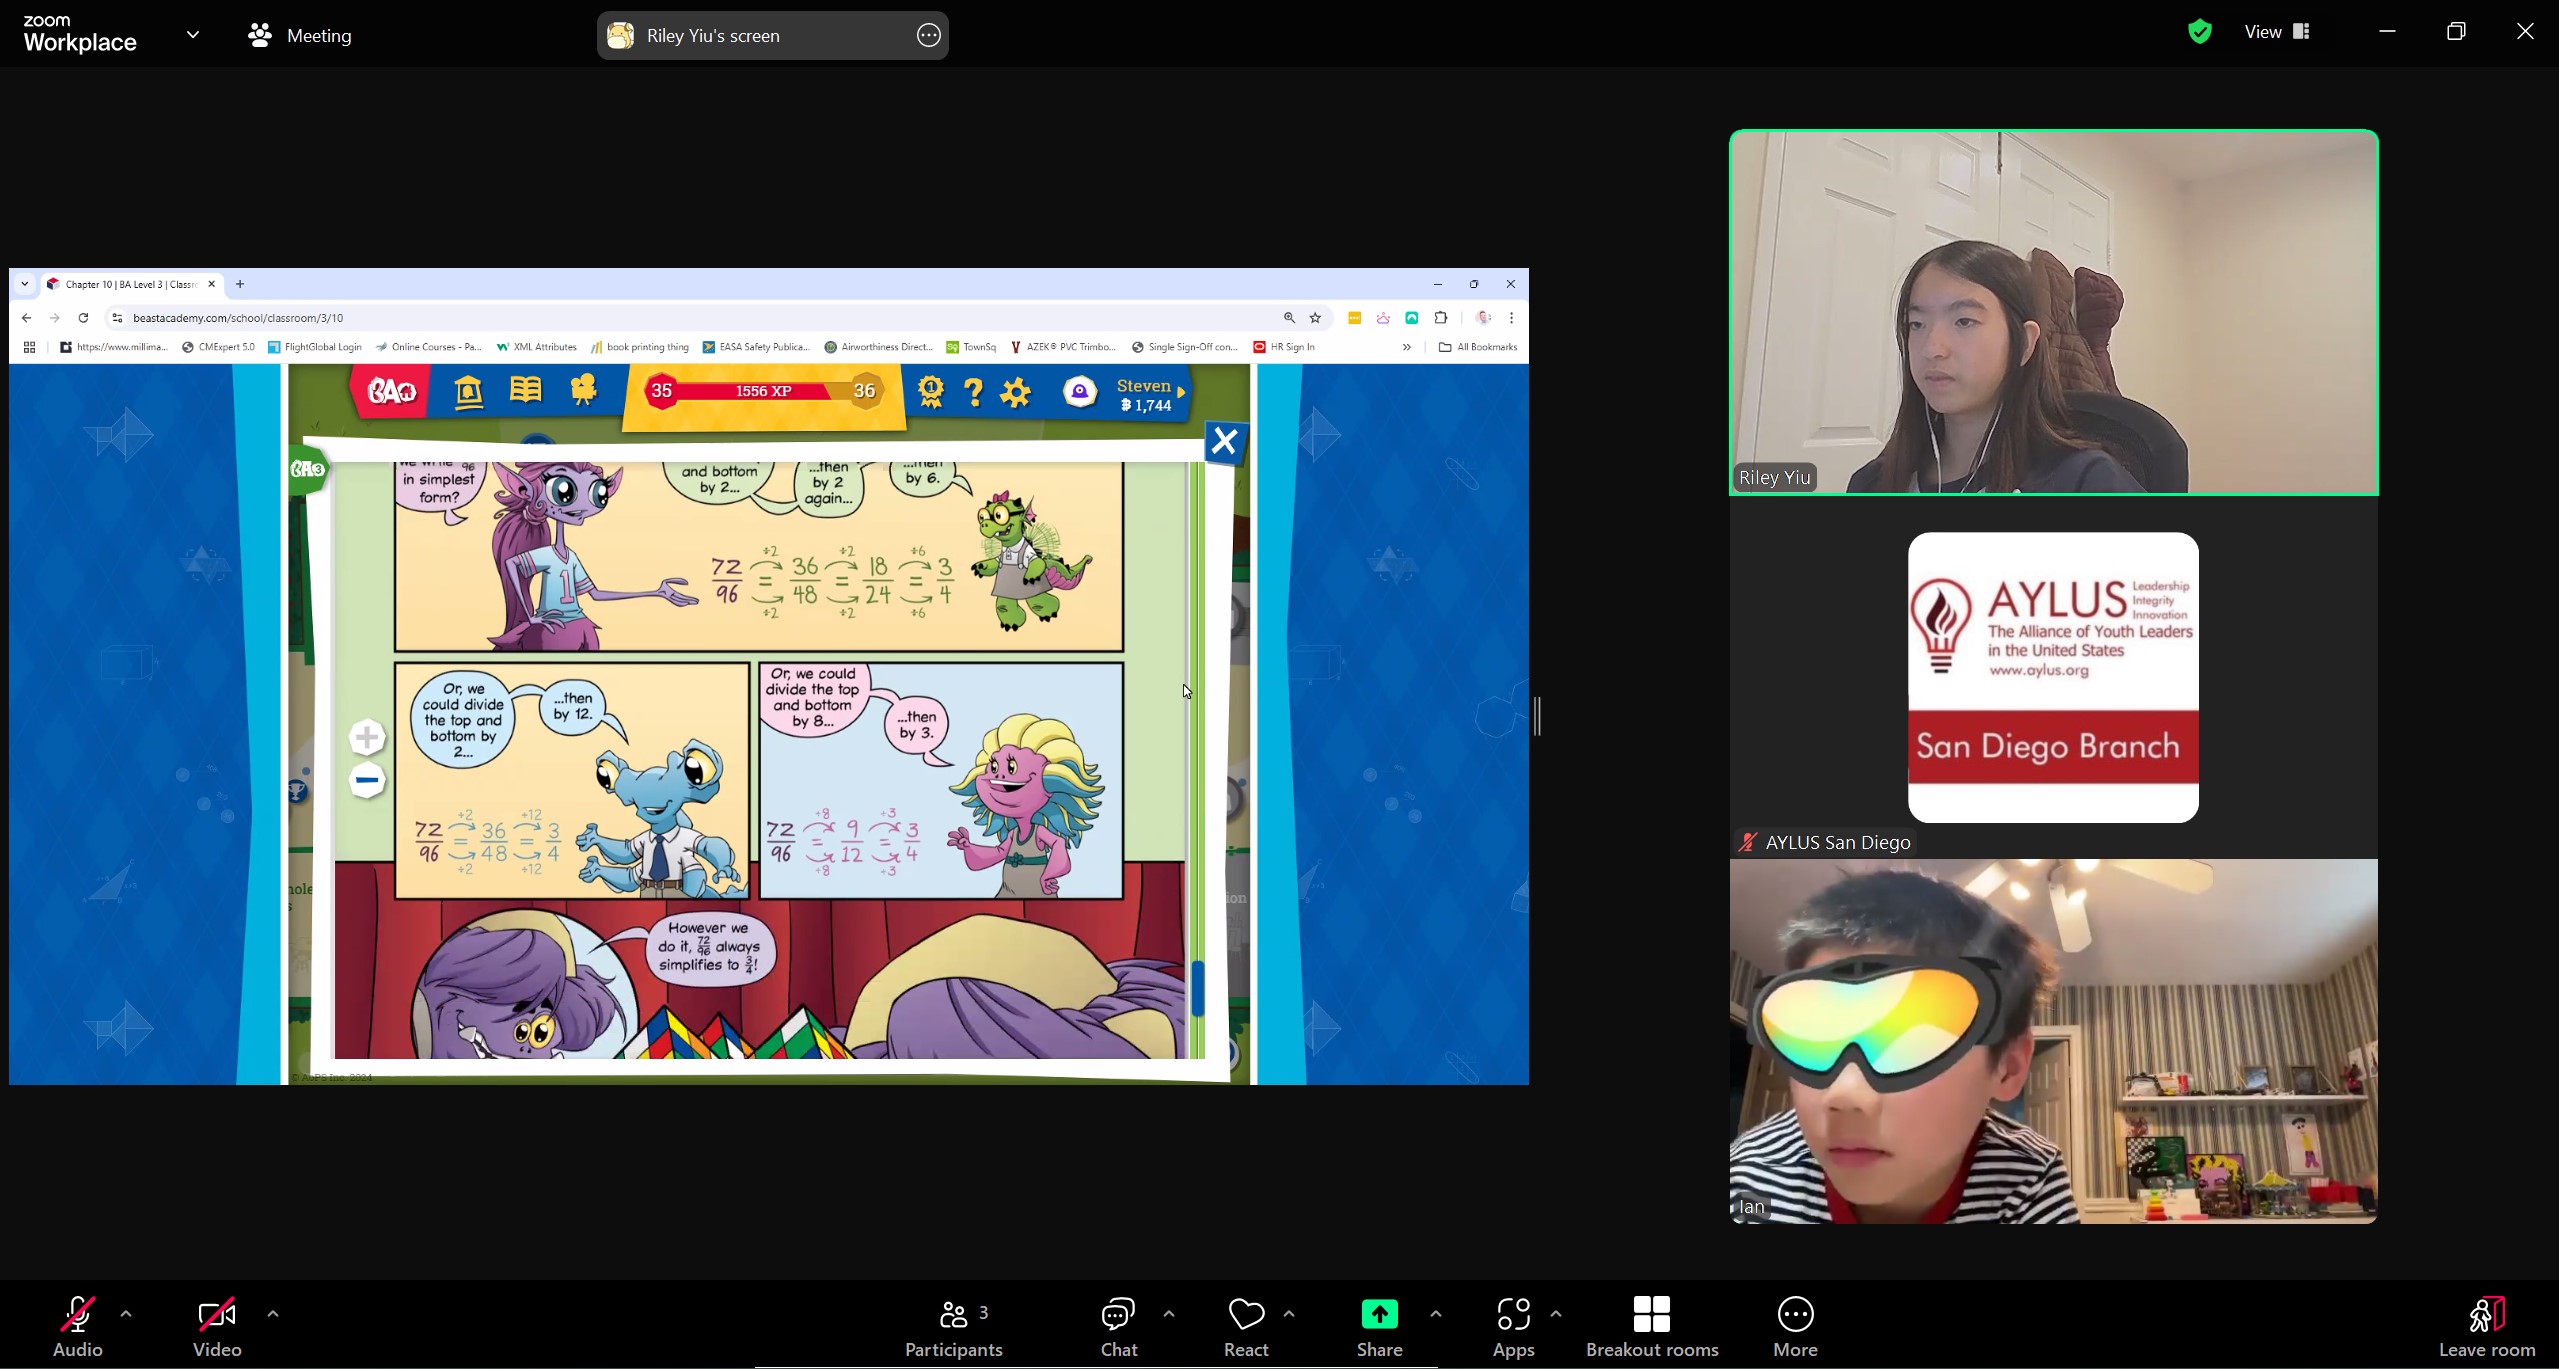
Task: Expand the bookmarks overflow double chevron
Action: [x=1406, y=347]
